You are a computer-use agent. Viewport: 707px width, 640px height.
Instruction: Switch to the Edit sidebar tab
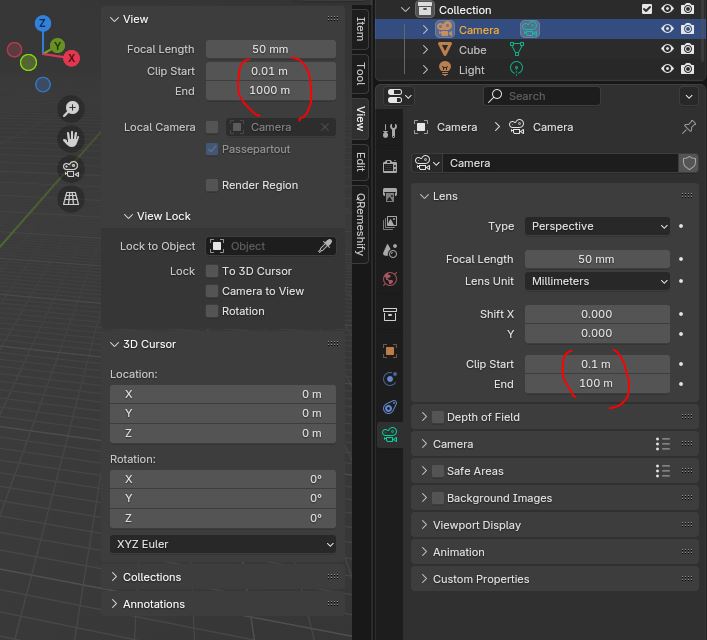pyautogui.click(x=360, y=162)
